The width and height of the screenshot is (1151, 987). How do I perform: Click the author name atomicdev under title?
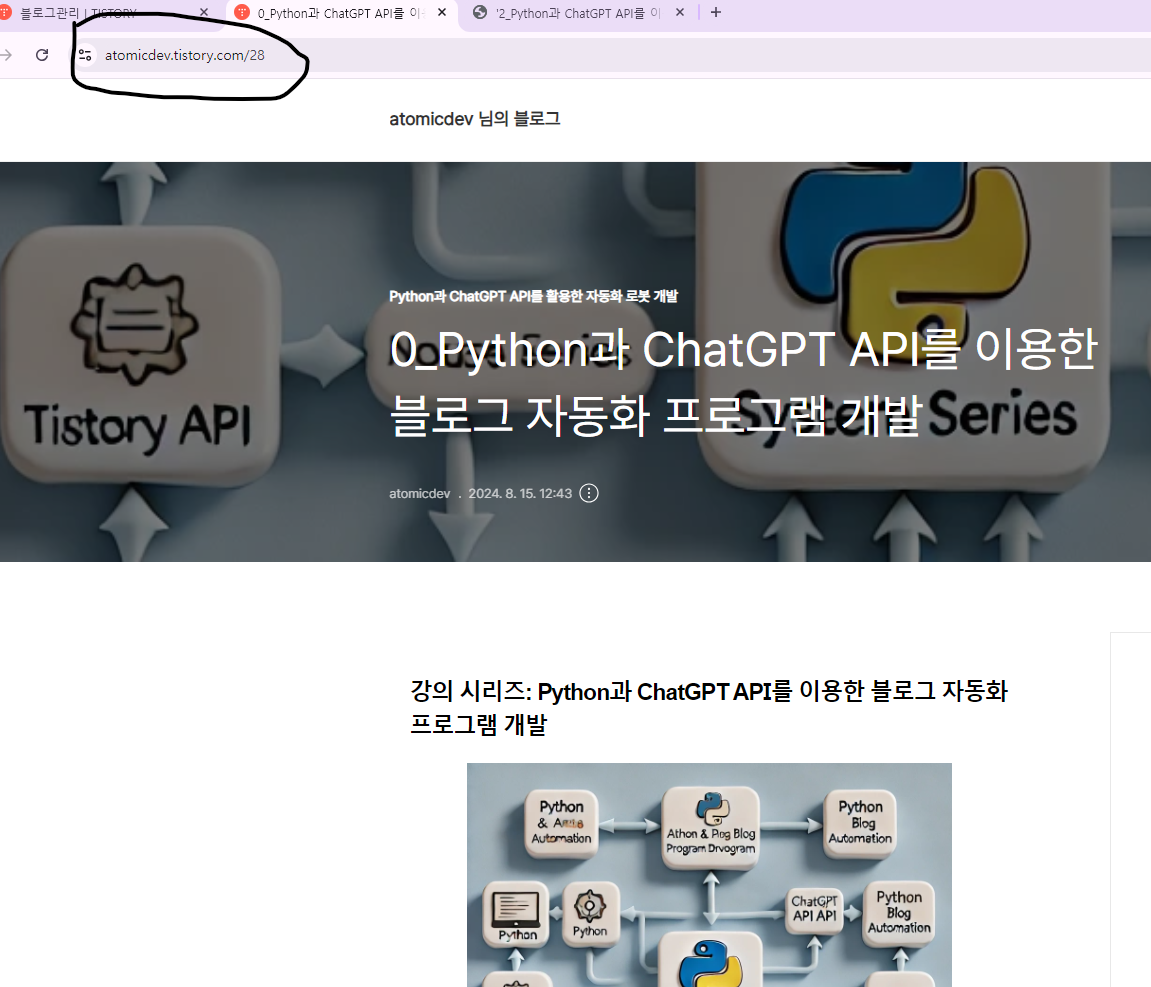click(419, 494)
